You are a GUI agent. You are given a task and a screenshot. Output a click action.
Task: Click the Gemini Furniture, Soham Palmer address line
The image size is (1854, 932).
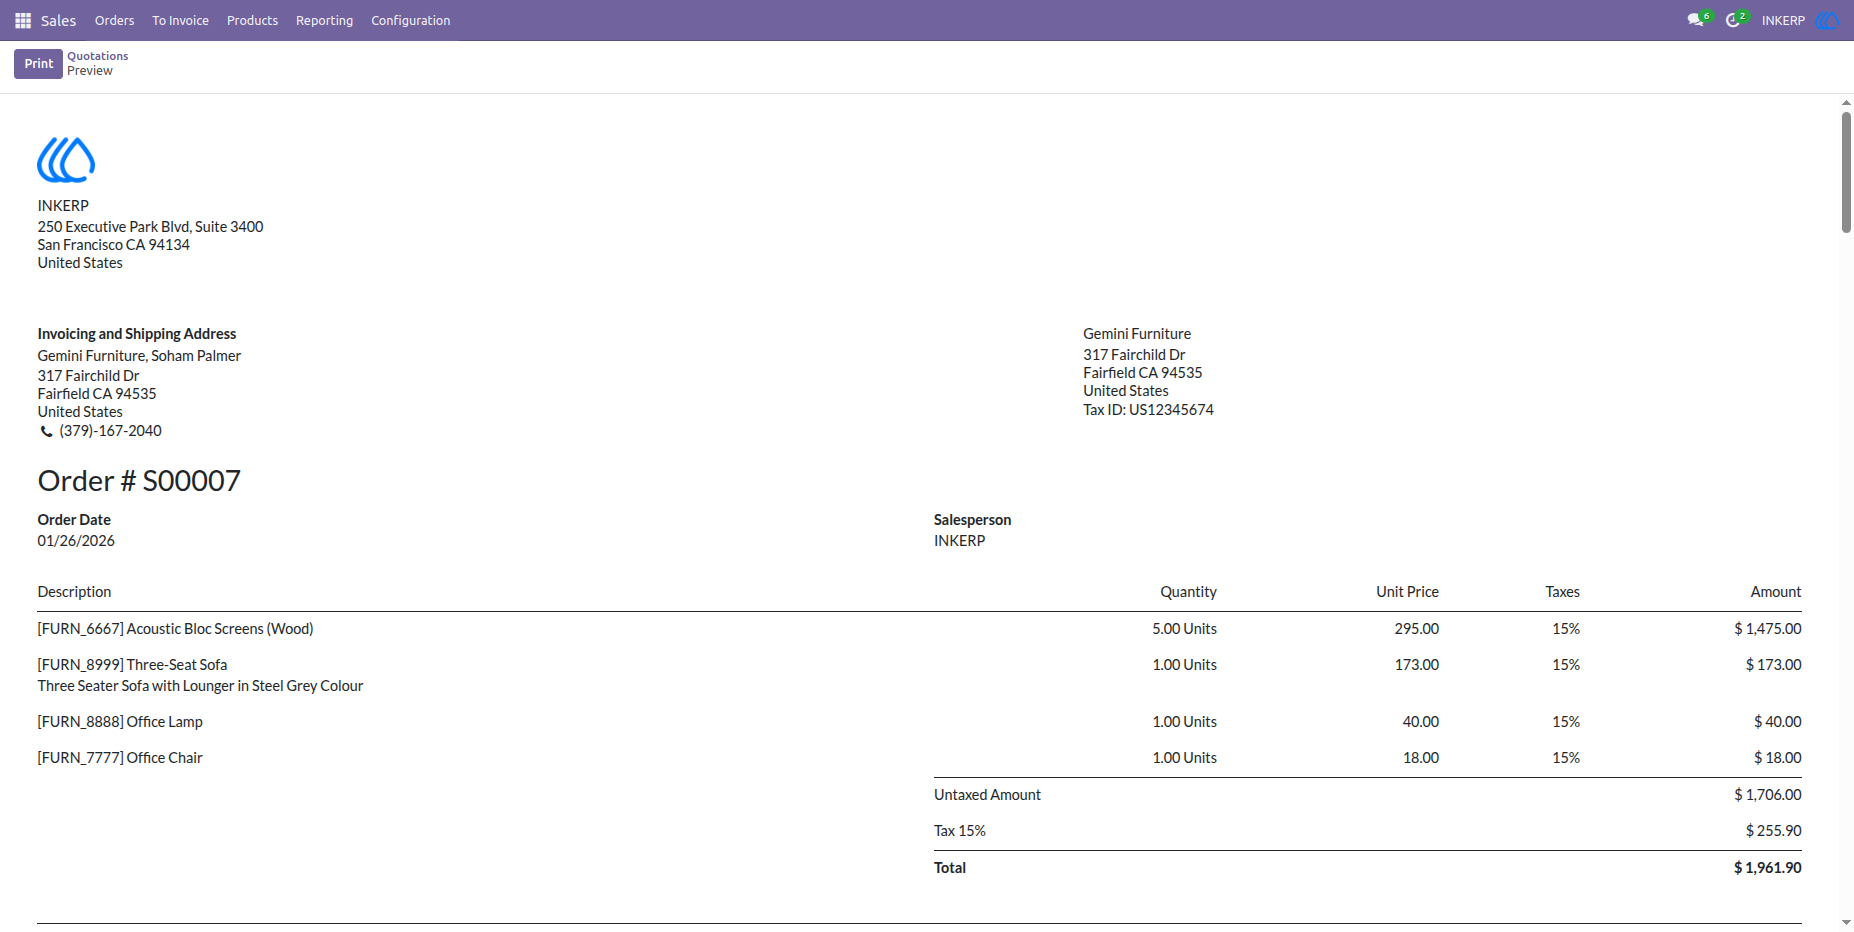(139, 356)
